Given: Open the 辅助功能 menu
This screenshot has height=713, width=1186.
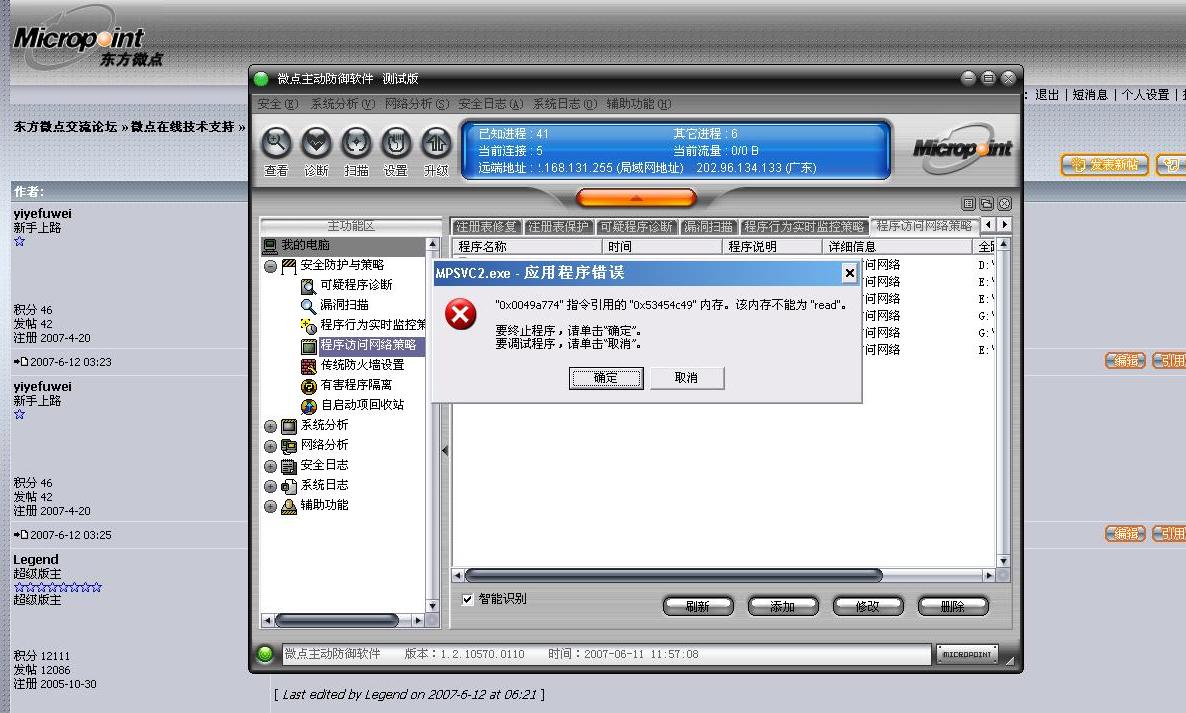Looking at the screenshot, I should pos(638,104).
